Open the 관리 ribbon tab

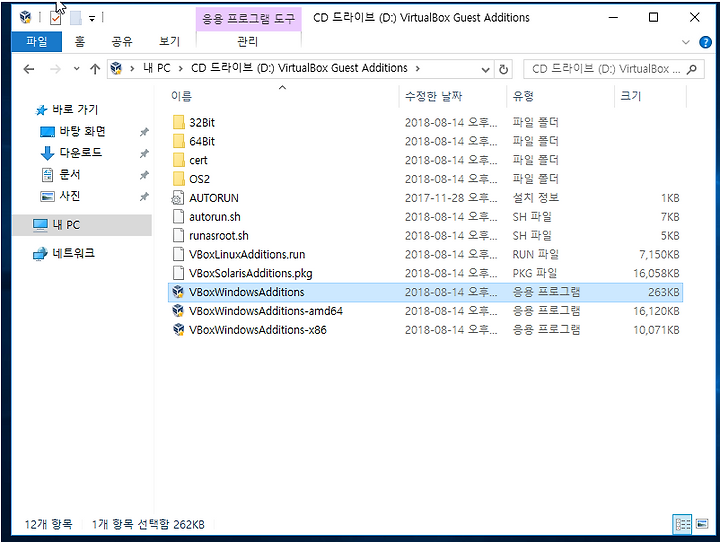click(x=248, y=42)
